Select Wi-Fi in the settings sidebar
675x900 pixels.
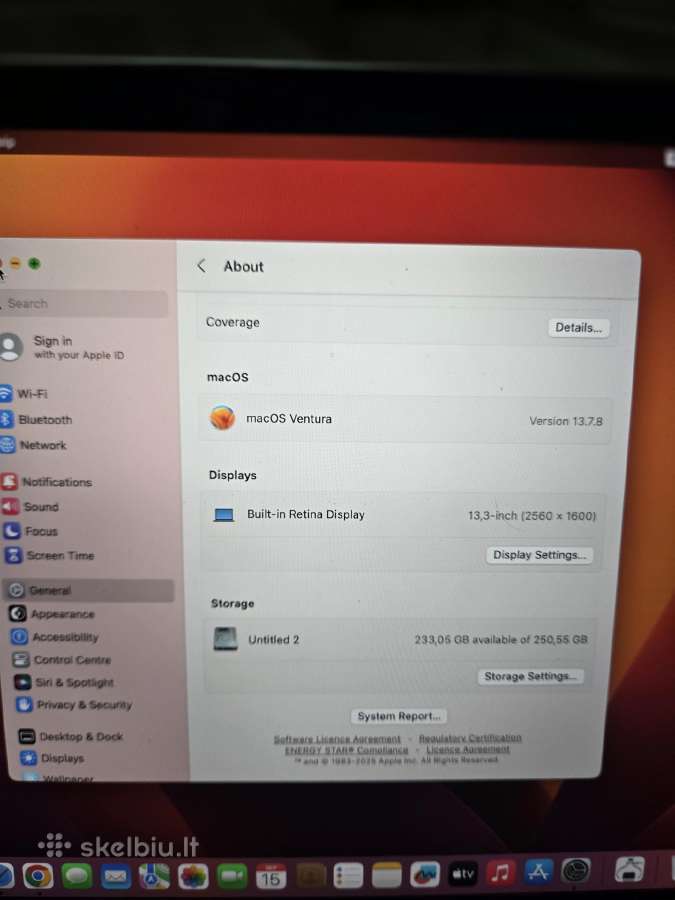click(32, 394)
